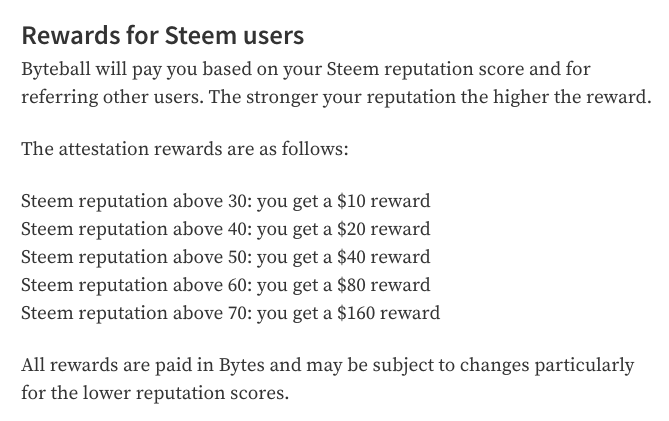Click the phrase 'Steem reputation score and for'

pyautogui.click(x=459, y=70)
